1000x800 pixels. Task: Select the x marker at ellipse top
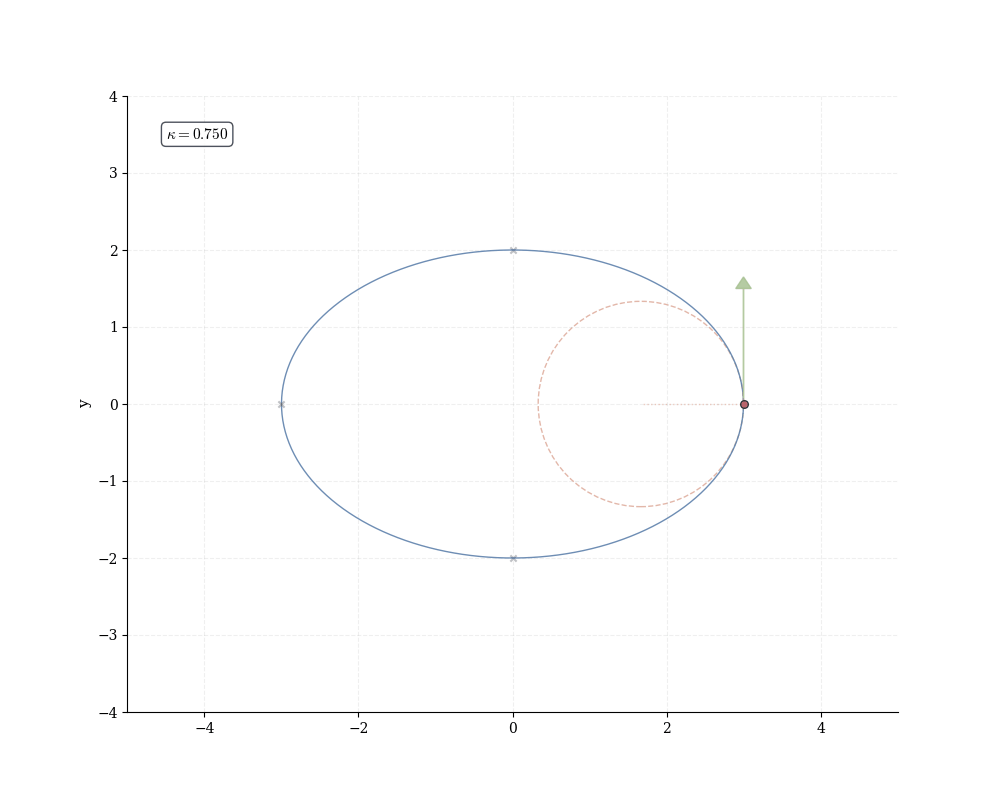[513, 250]
